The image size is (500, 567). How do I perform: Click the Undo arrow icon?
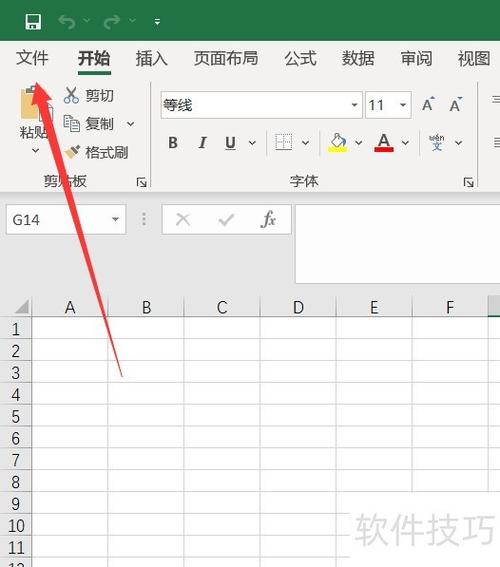tap(67, 22)
